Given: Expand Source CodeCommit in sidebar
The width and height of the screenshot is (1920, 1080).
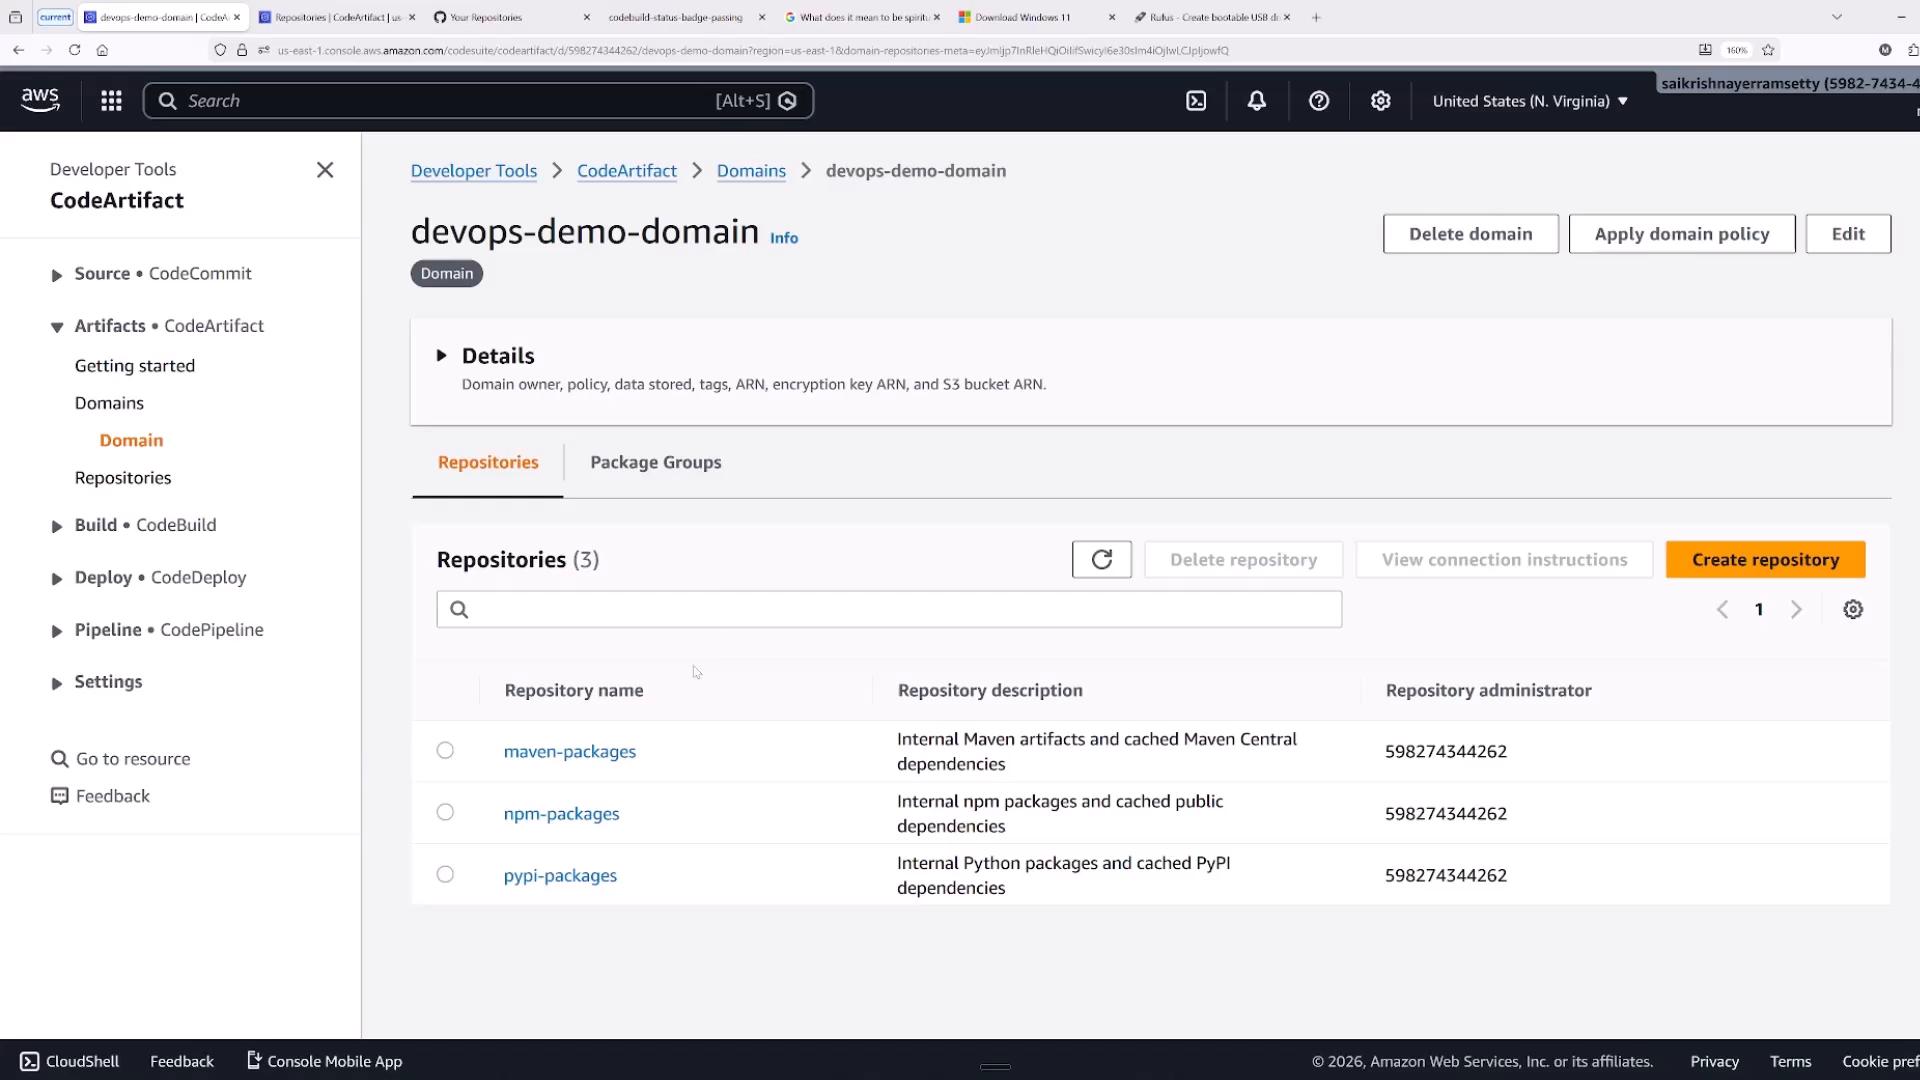Looking at the screenshot, I should coord(57,275).
